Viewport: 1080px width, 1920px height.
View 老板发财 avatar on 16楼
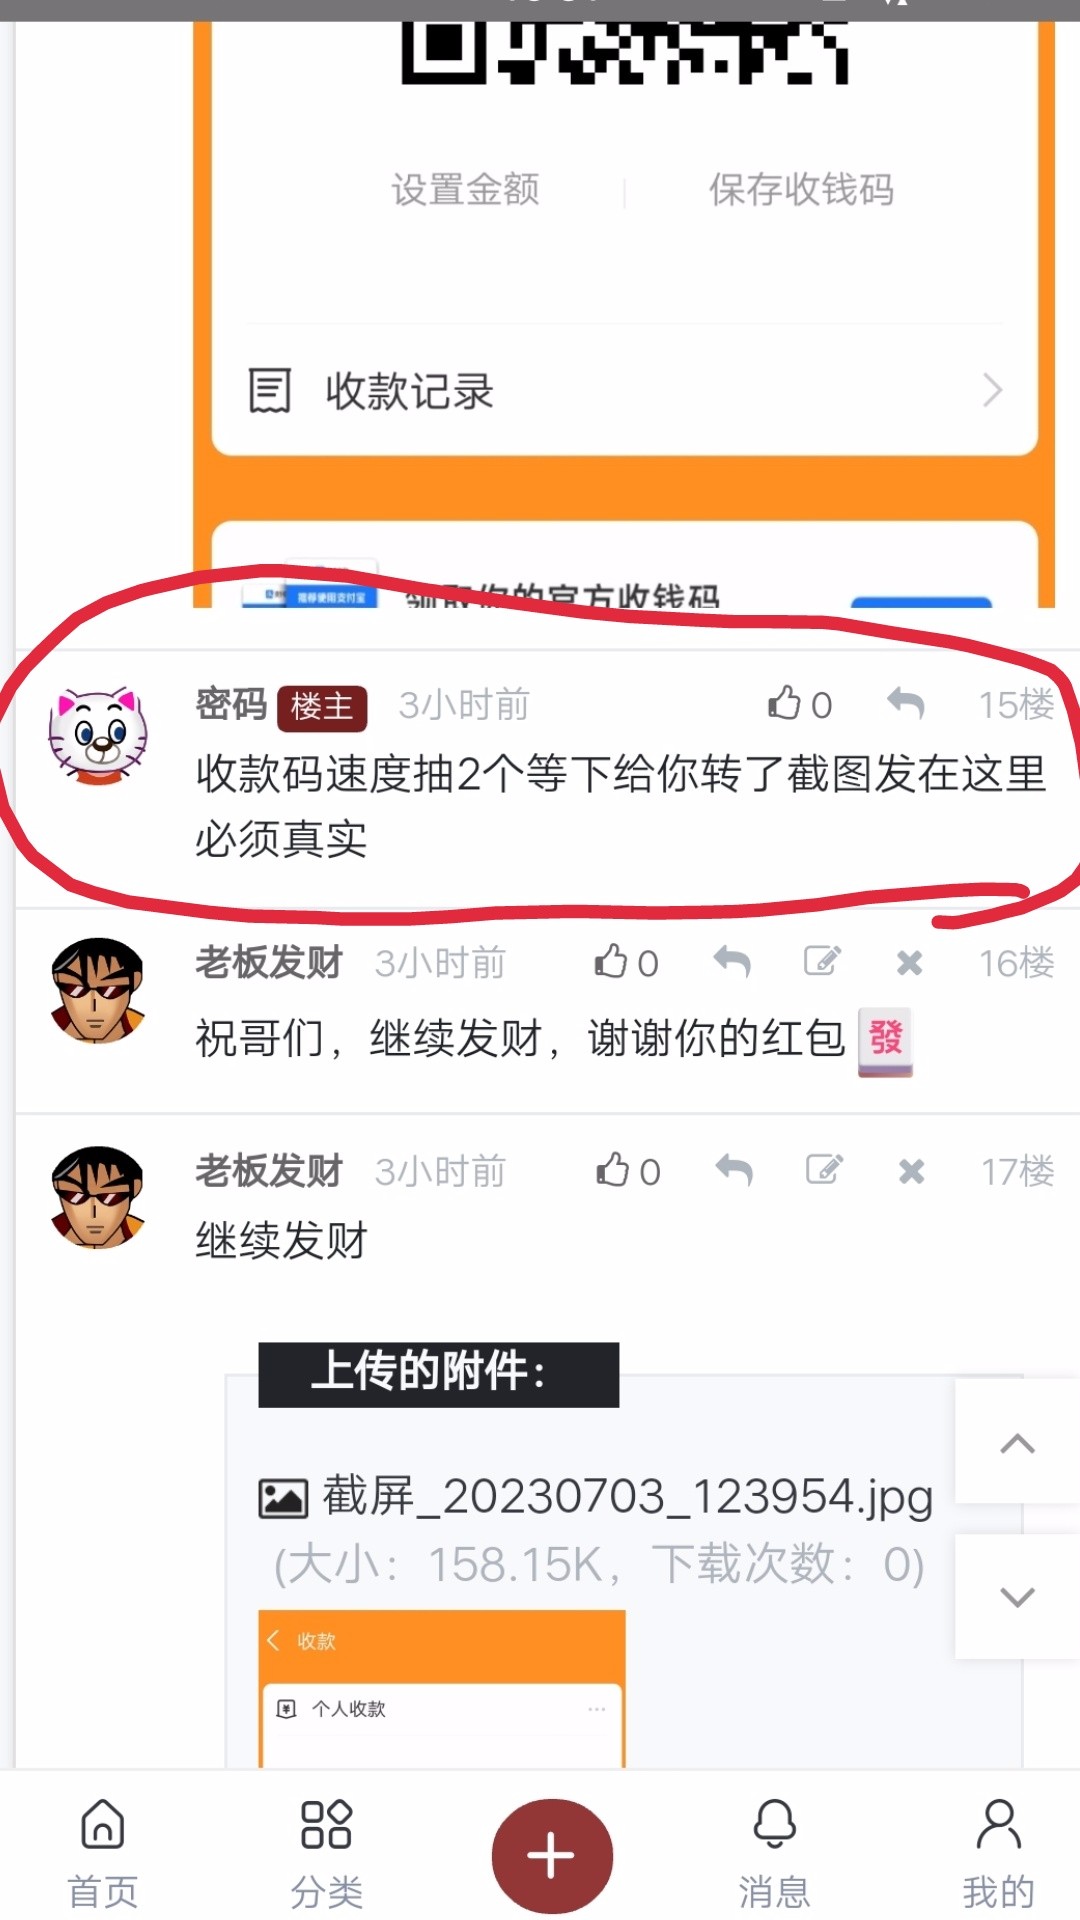(98, 990)
